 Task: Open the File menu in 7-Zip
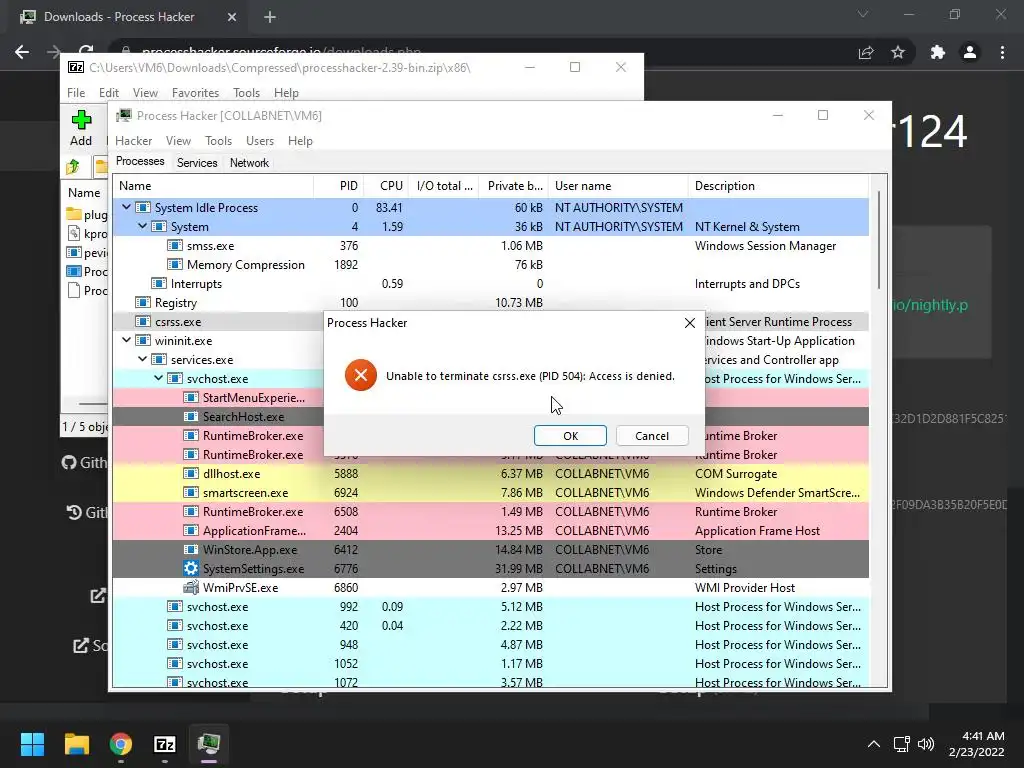tap(76, 93)
